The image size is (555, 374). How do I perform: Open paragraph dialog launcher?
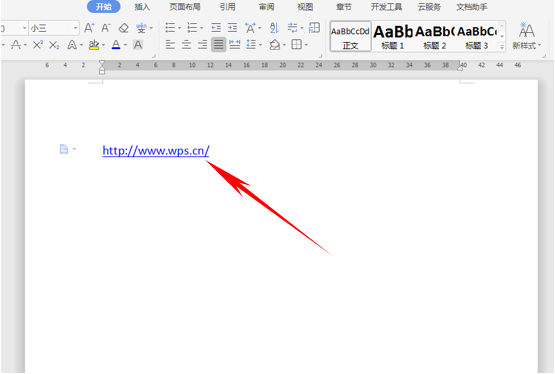(x=320, y=56)
